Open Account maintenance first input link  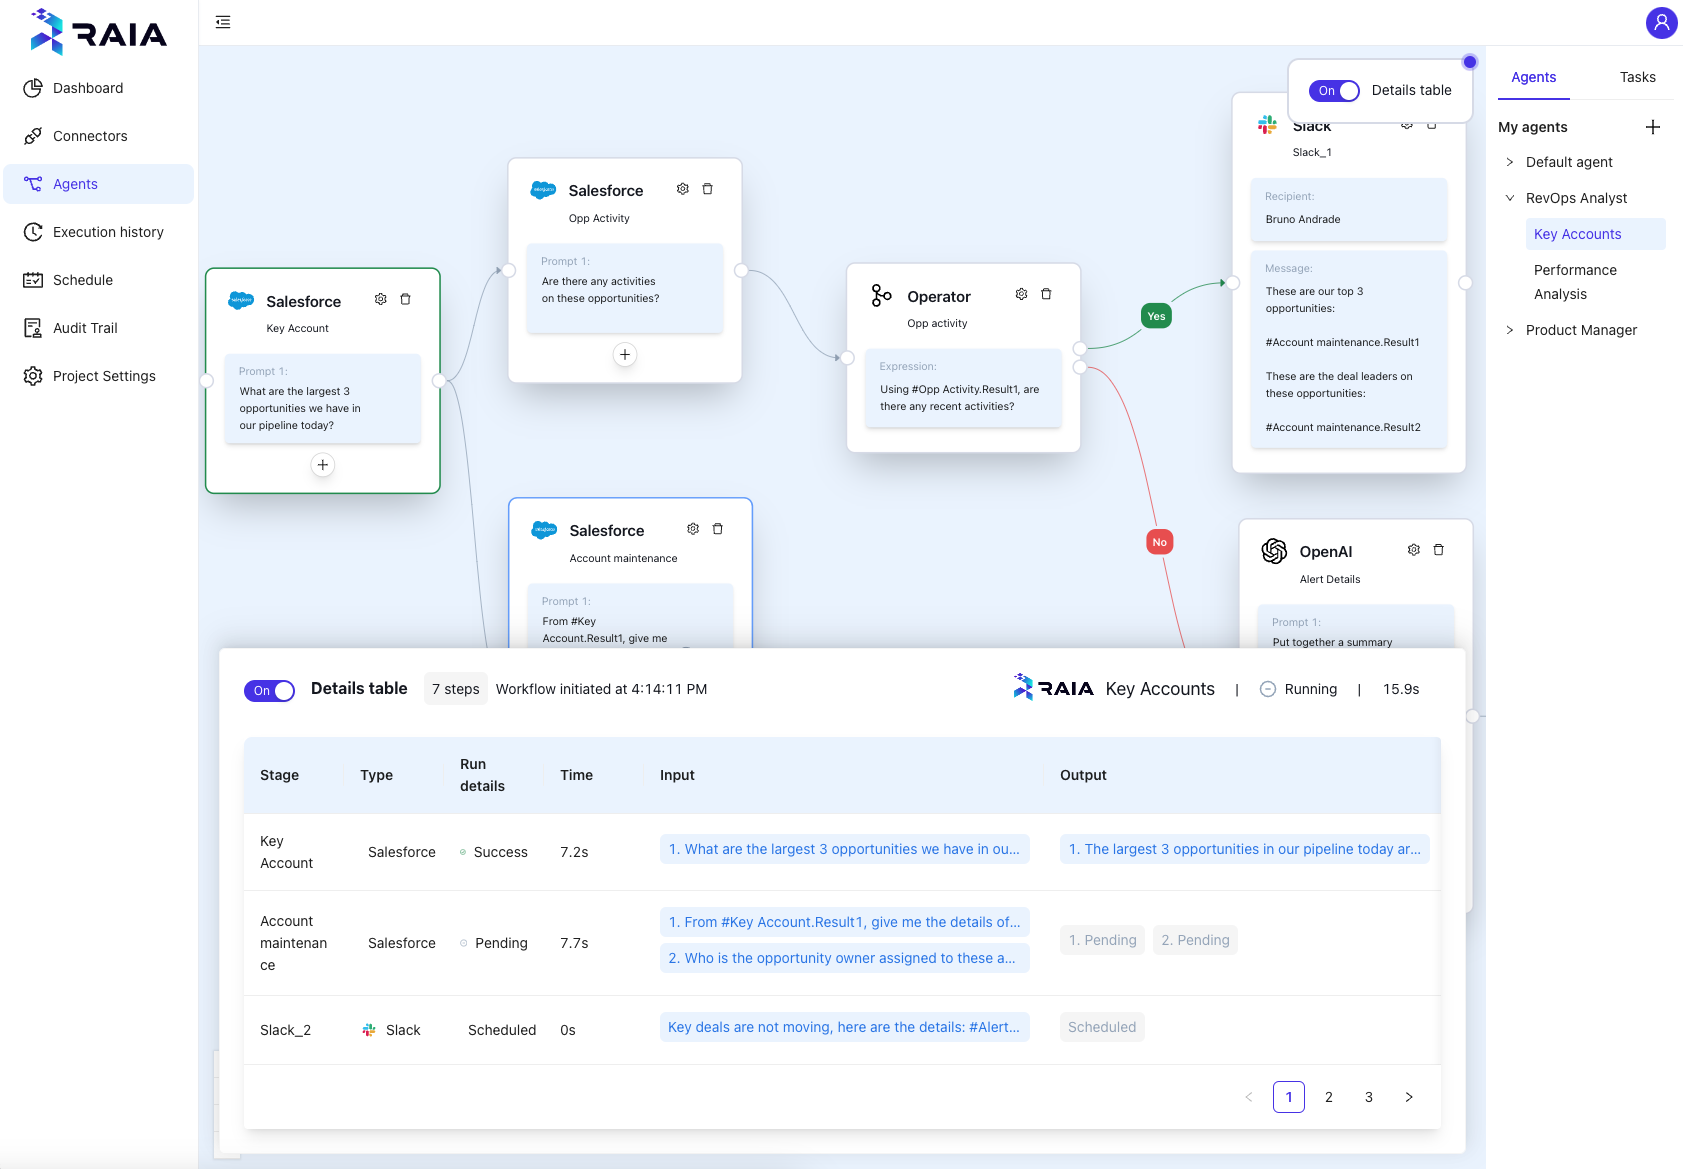tap(845, 922)
